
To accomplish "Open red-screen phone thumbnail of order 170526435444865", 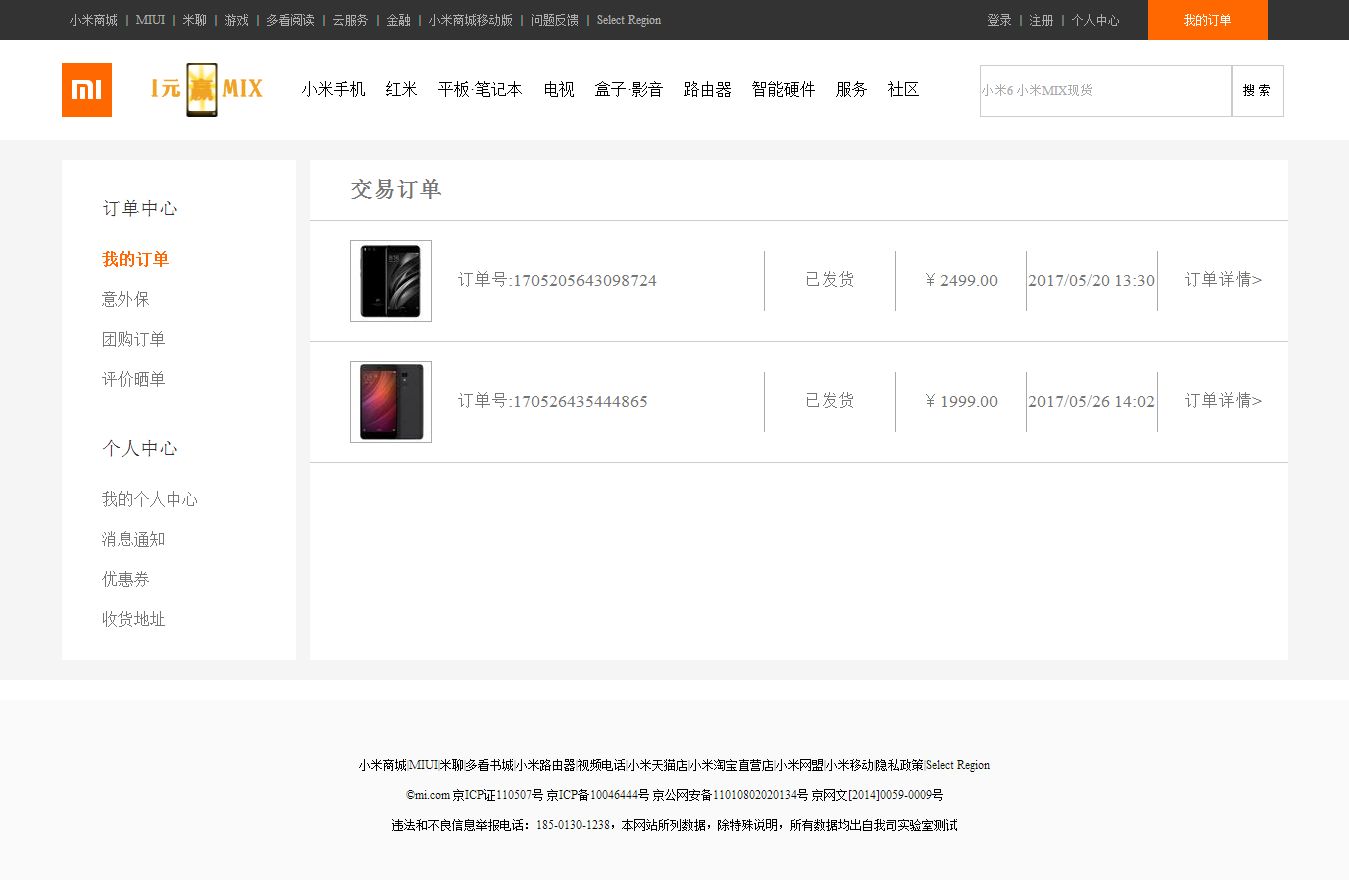I will coord(391,402).
